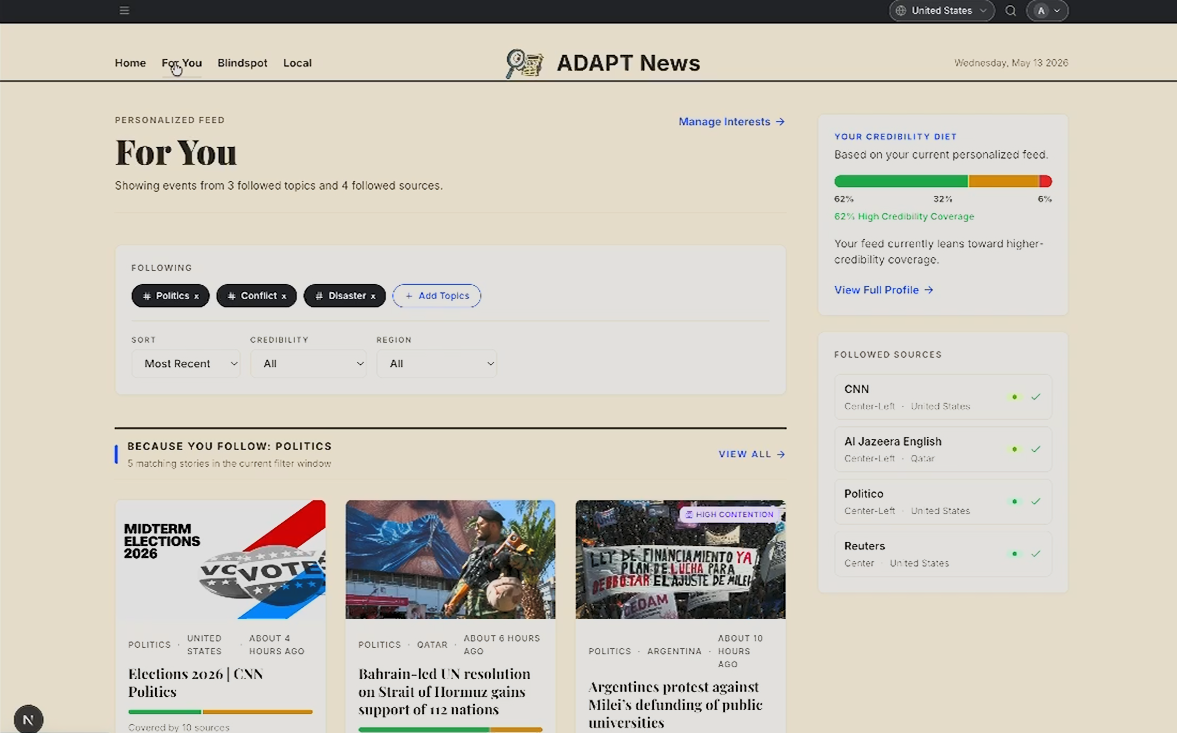The height and width of the screenshot is (733, 1177).
Task: Click the green status dot for CNN
Action: tap(1015, 397)
